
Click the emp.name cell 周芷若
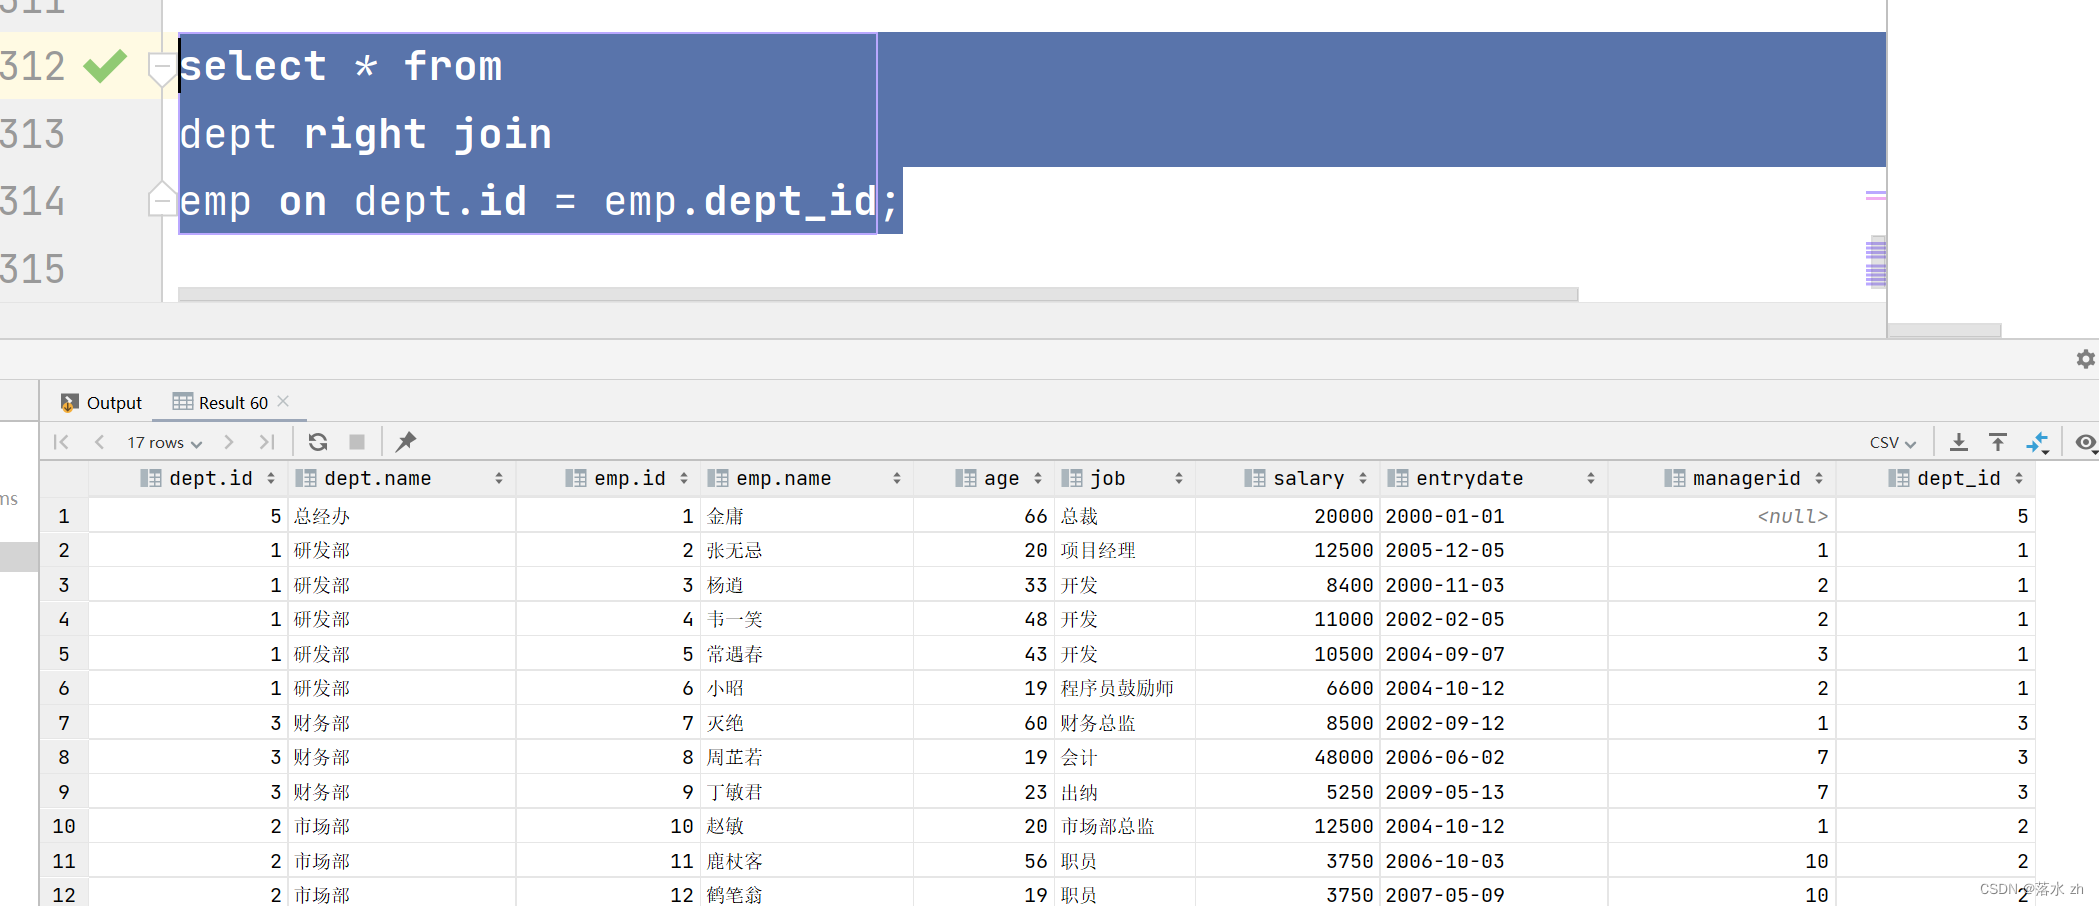click(x=808, y=757)
